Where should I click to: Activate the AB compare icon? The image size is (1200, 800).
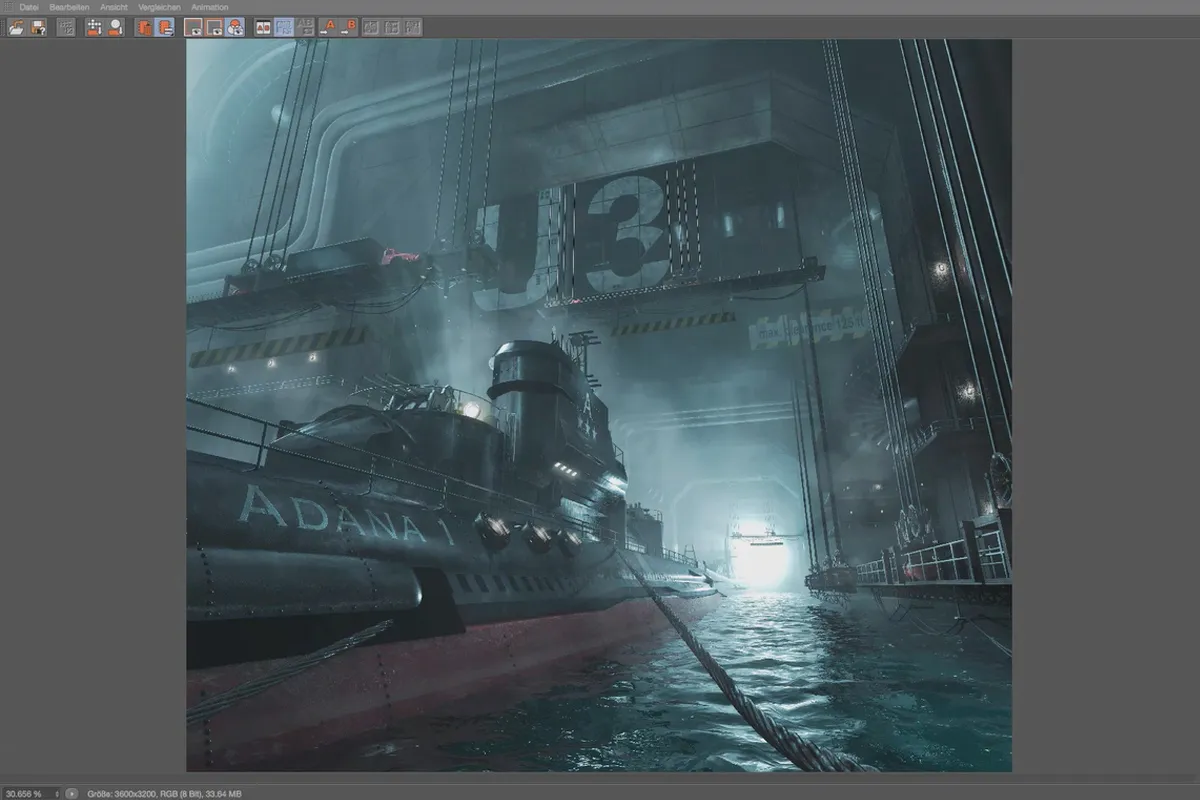[263, 27]
